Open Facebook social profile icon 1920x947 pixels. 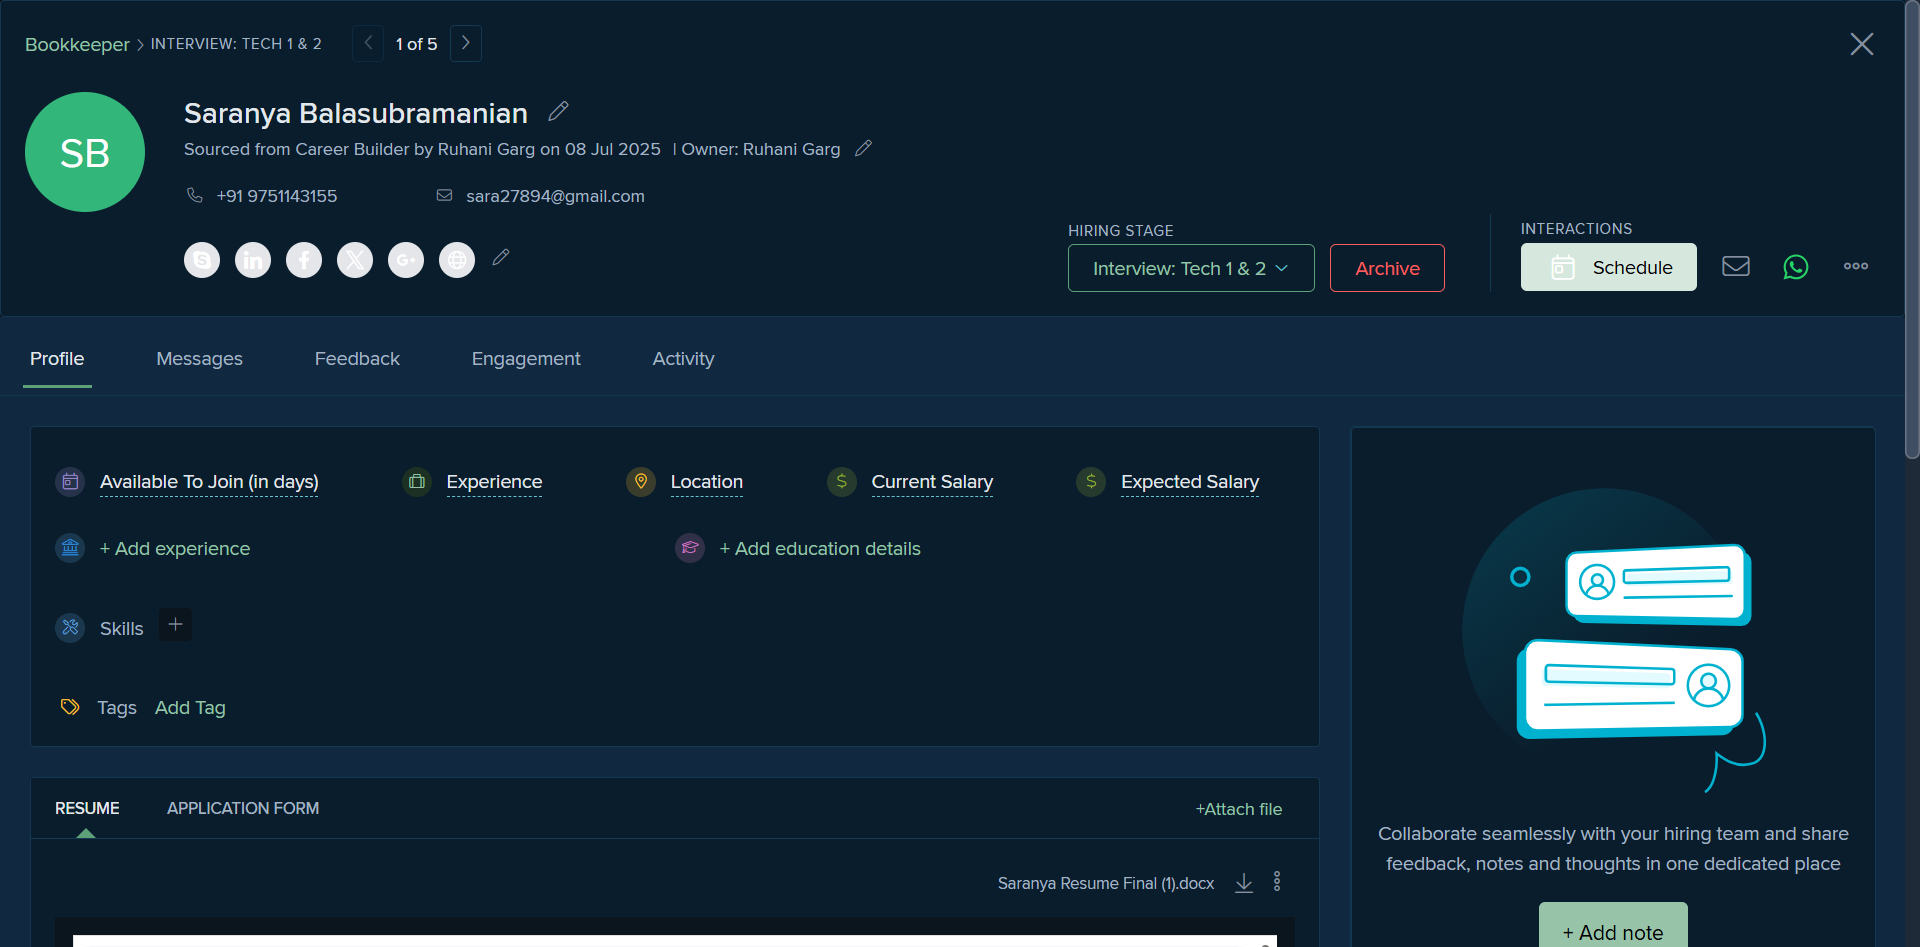[x=304, y=260]
